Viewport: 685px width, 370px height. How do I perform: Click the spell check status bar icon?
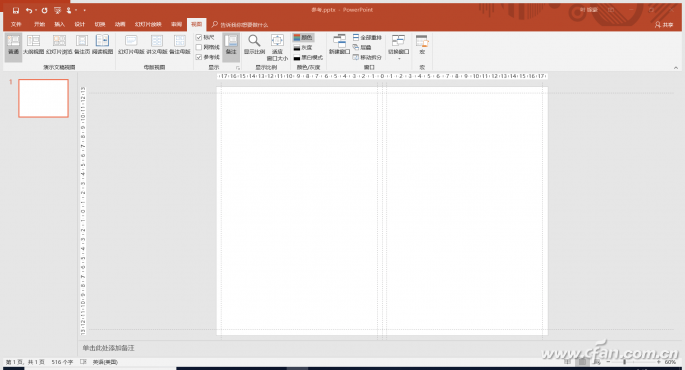coord(83,362)
